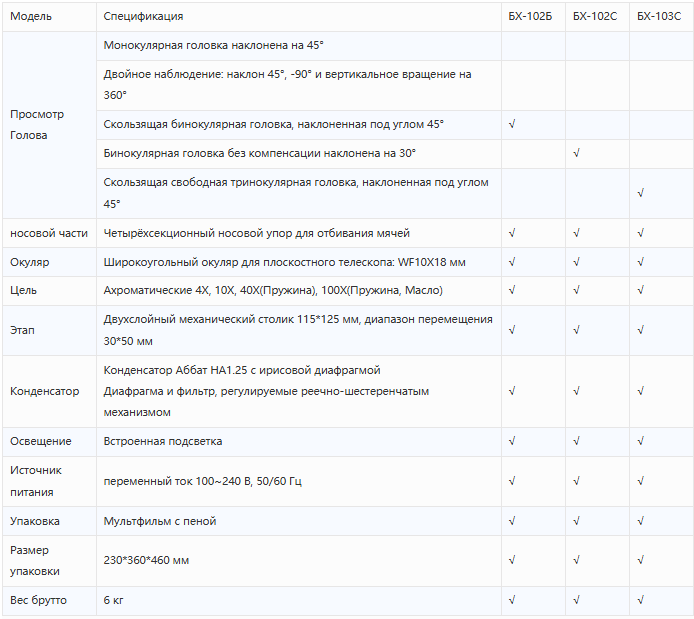Viewport: 694px width, 619px height.
Task: Select the Просмотр Голова category cell
Action: 49,125
